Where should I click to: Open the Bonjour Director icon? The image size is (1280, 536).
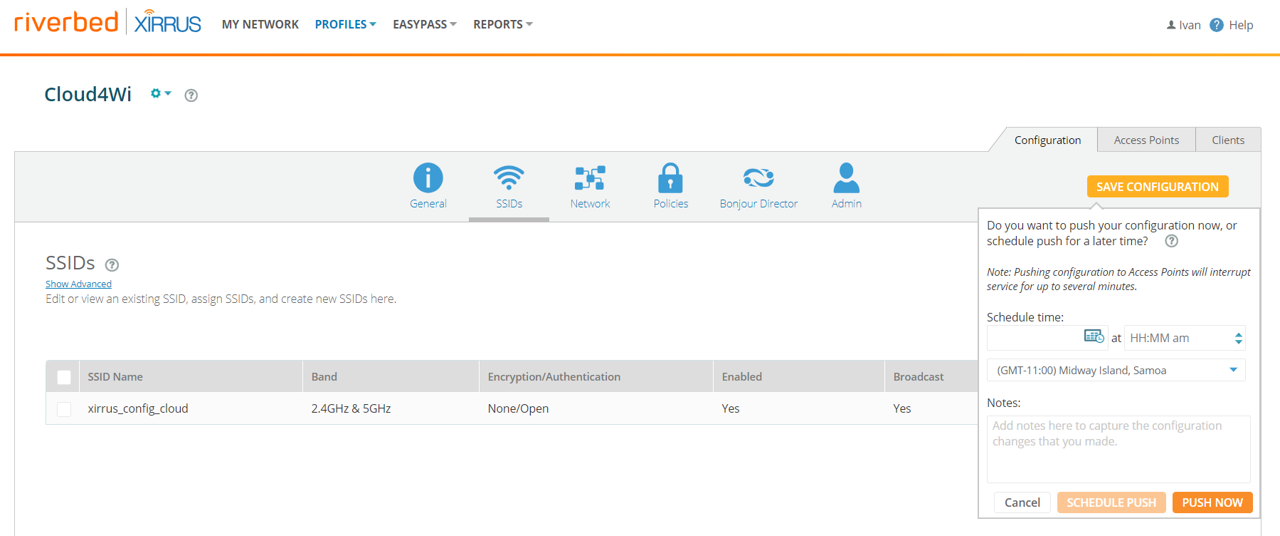pyautogui.click(x=758, y=179)
